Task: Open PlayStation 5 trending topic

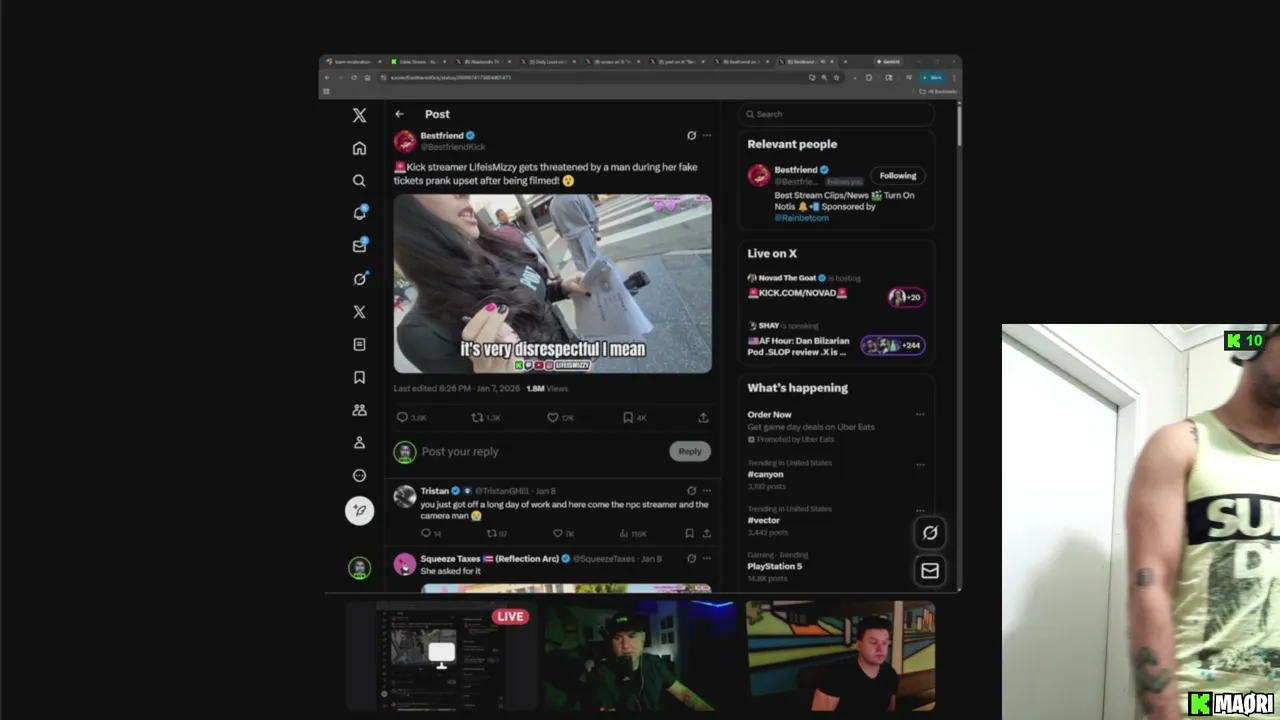Action: (x=774, y=566)
